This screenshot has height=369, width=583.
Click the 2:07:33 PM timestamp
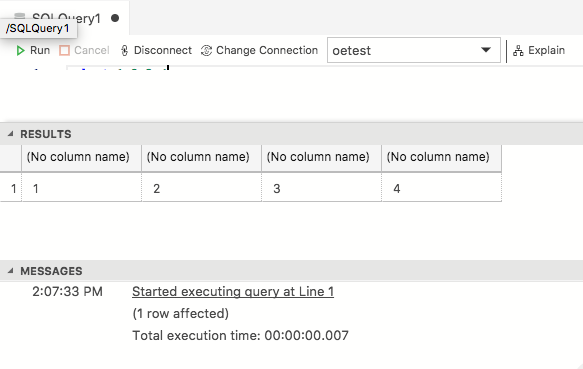click(x=67, y=292)
